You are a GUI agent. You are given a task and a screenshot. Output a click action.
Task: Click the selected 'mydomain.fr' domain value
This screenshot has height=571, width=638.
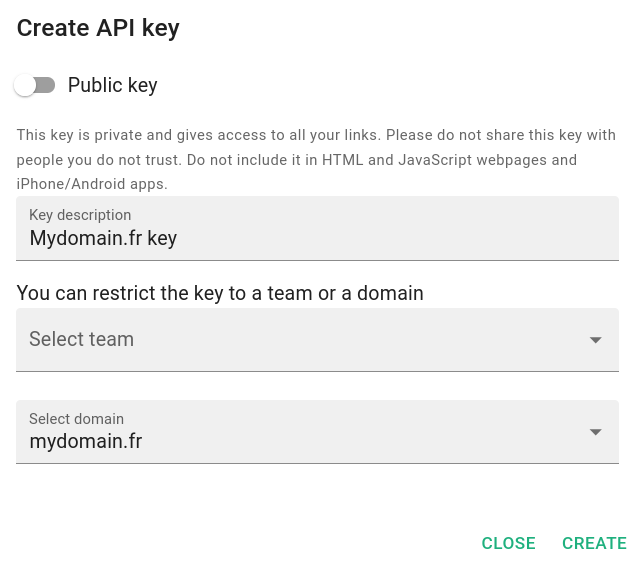coord(86,441)
